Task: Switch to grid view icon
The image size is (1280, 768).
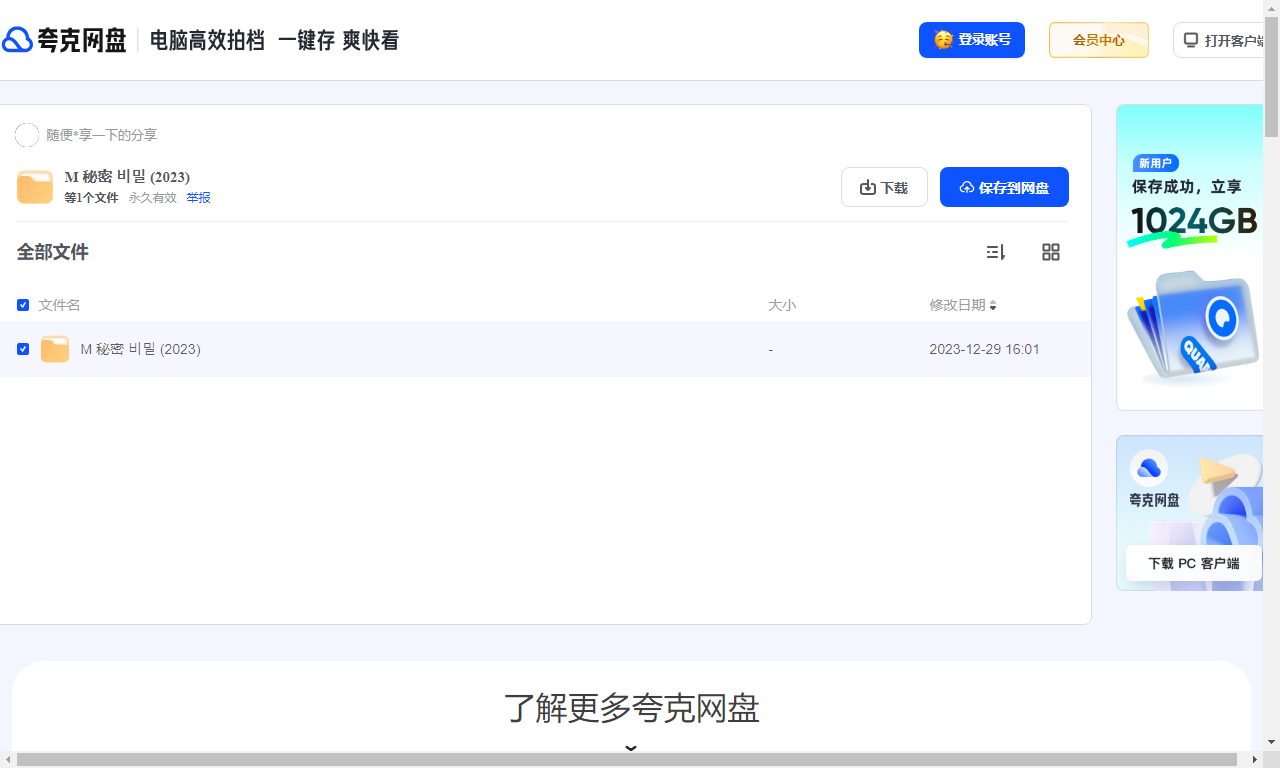Action: [x=1050, y=252]
